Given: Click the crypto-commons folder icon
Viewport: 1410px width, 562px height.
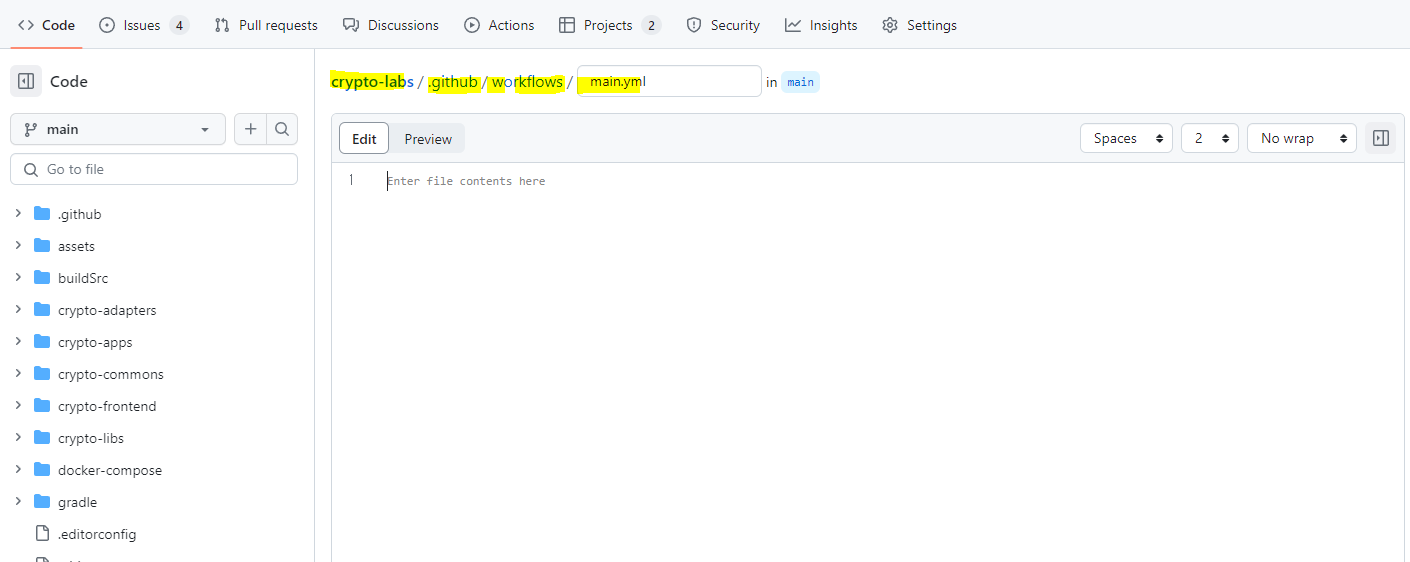Looking at the screenshot, I should (42, 373).
